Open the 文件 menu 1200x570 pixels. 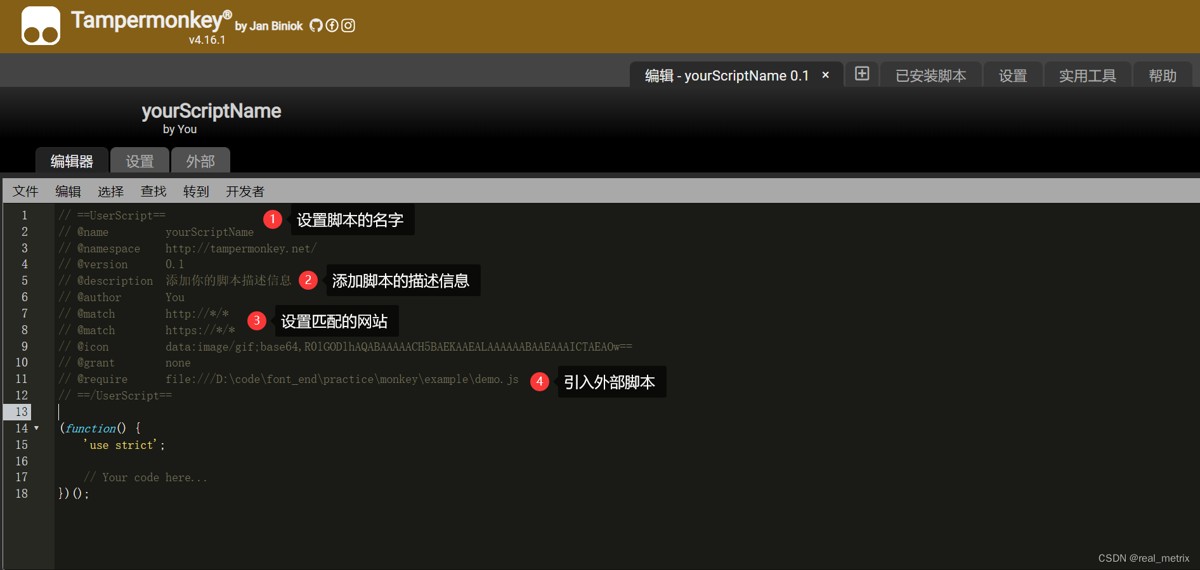26,191
